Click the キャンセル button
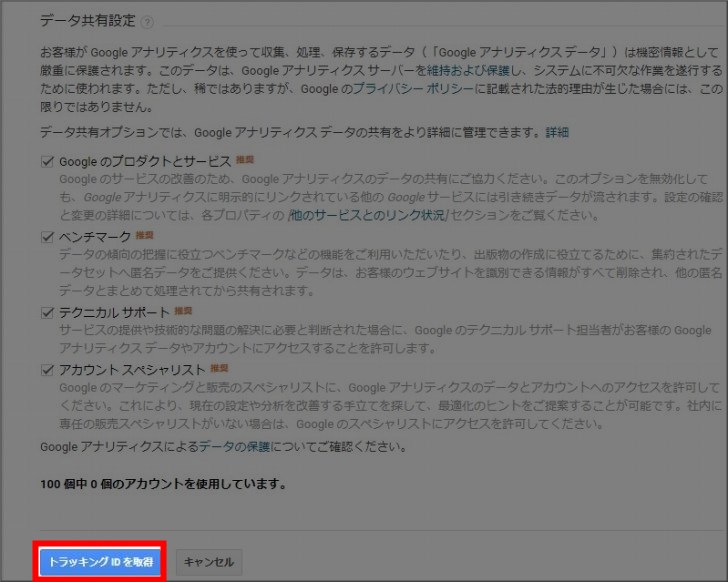 (210, 562)
